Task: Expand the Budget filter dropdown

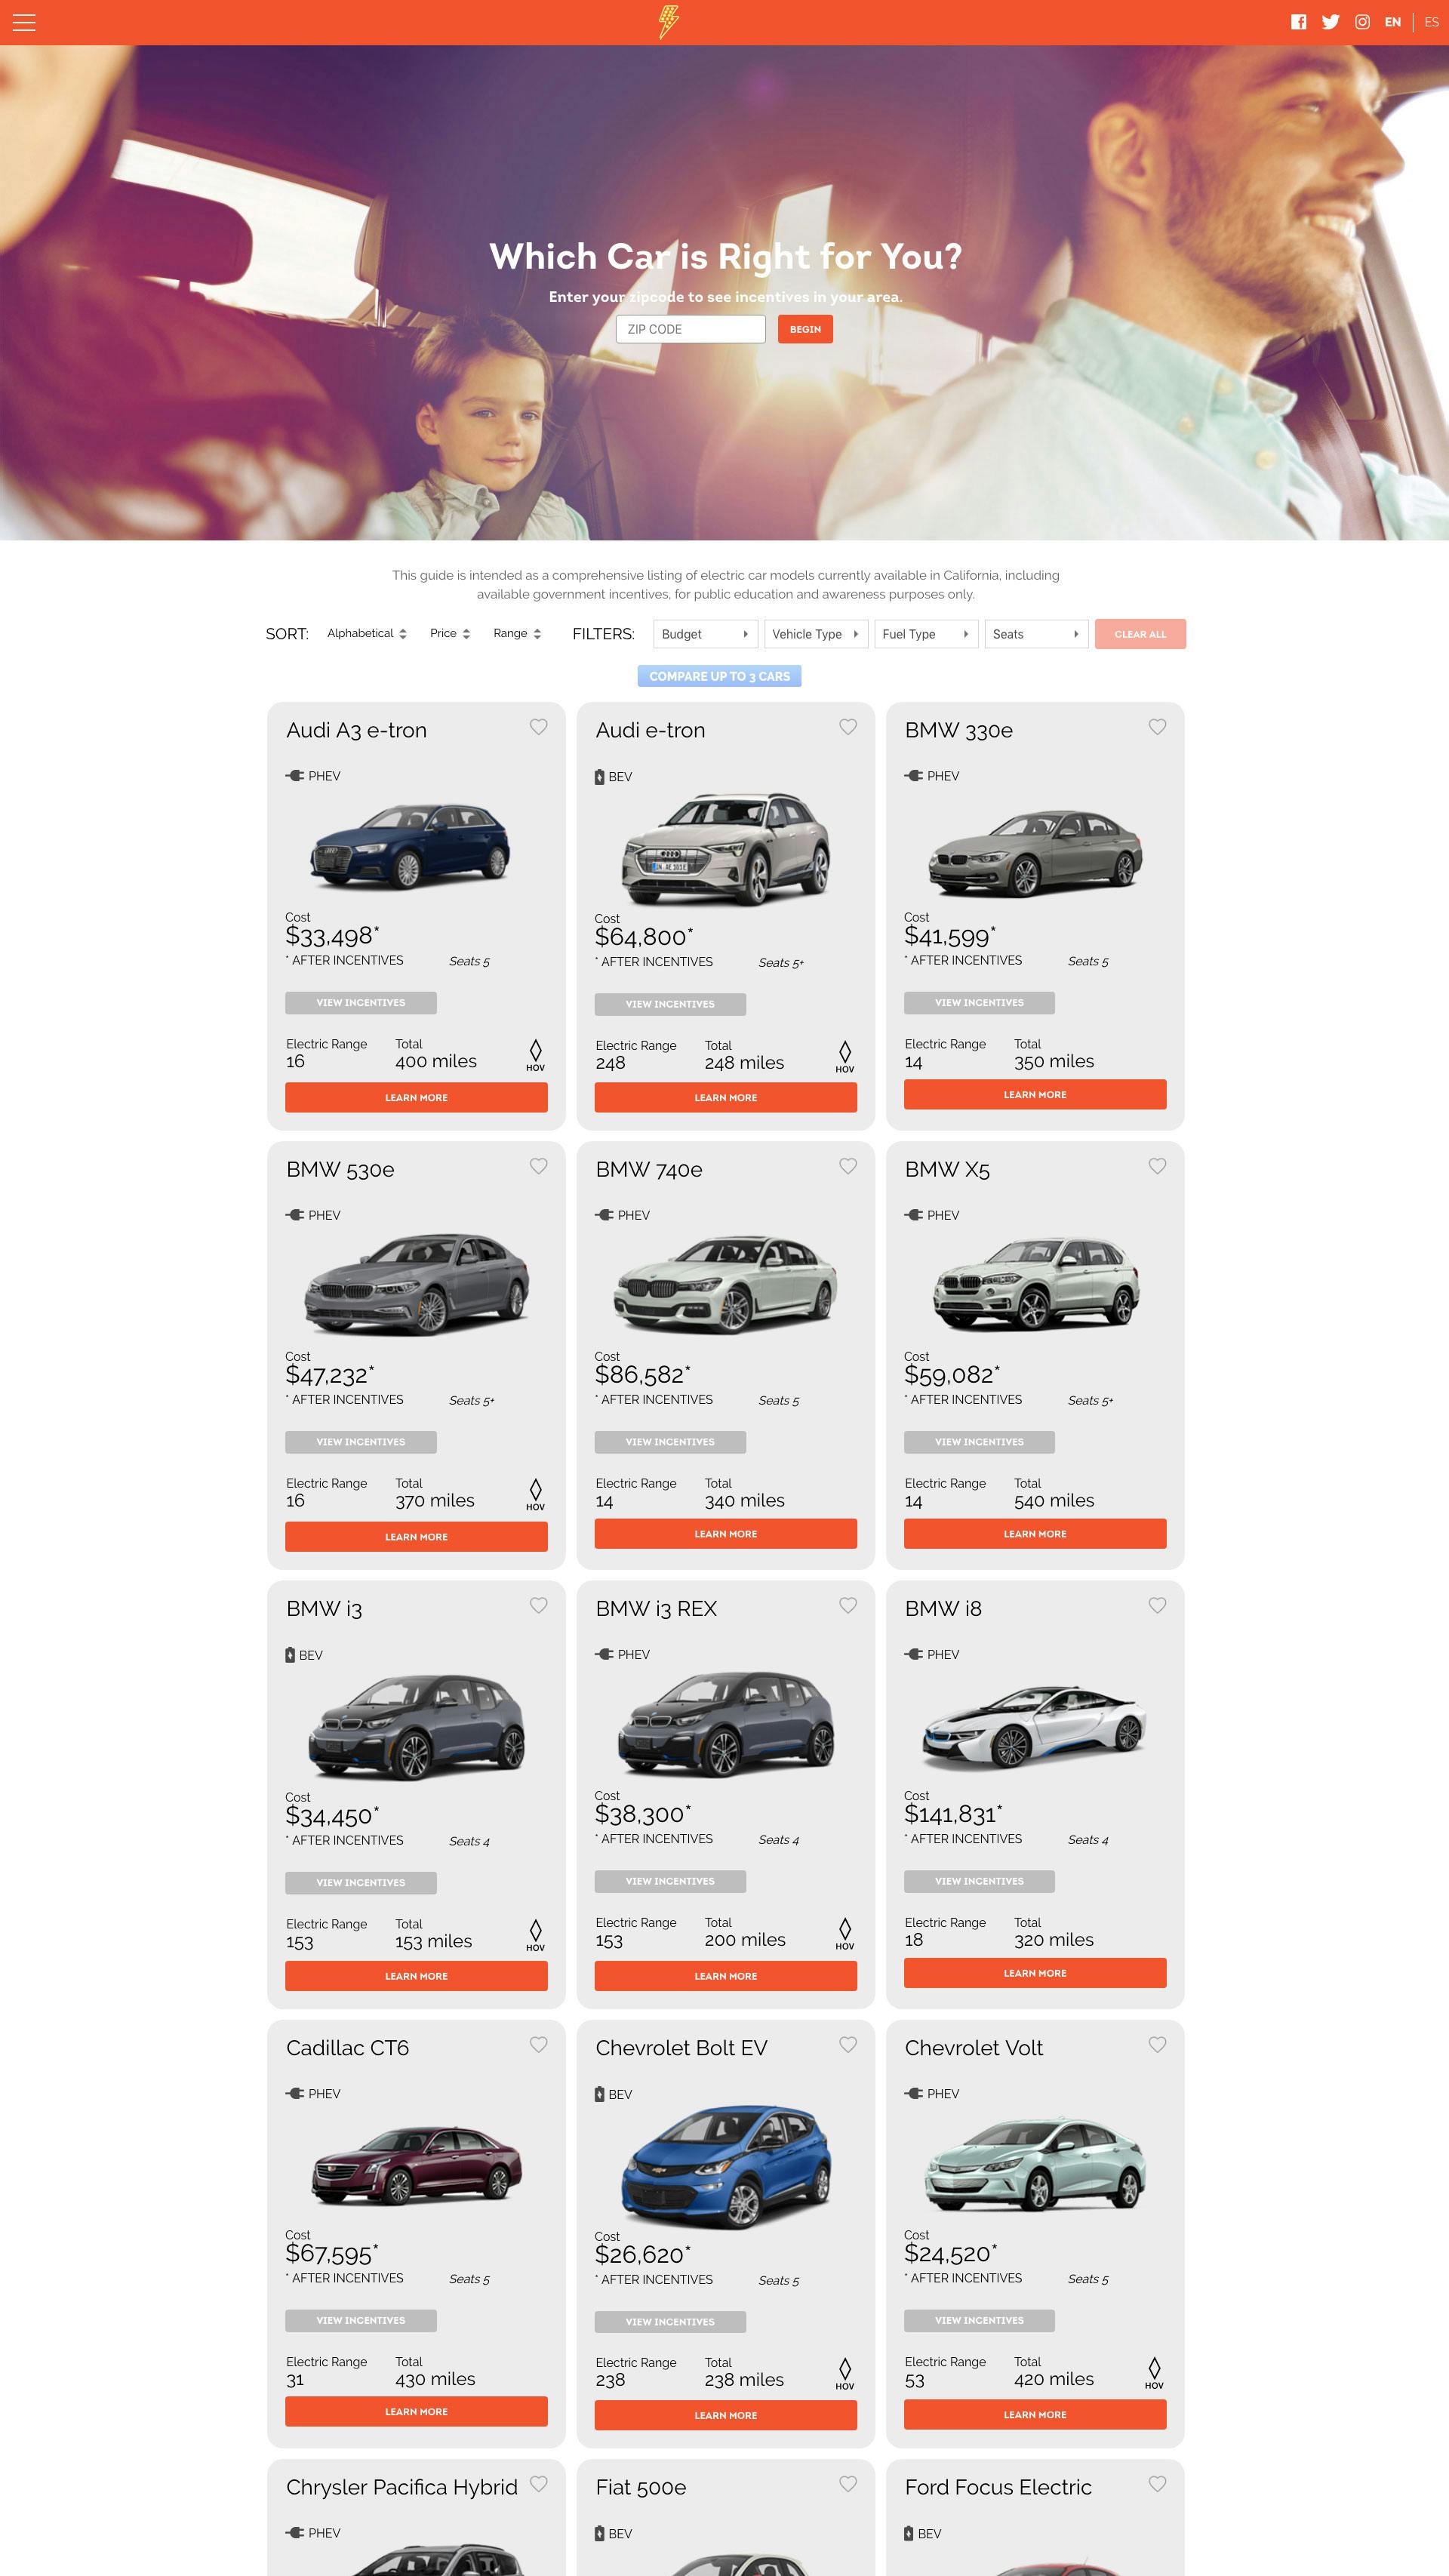Action: (705, 634)
